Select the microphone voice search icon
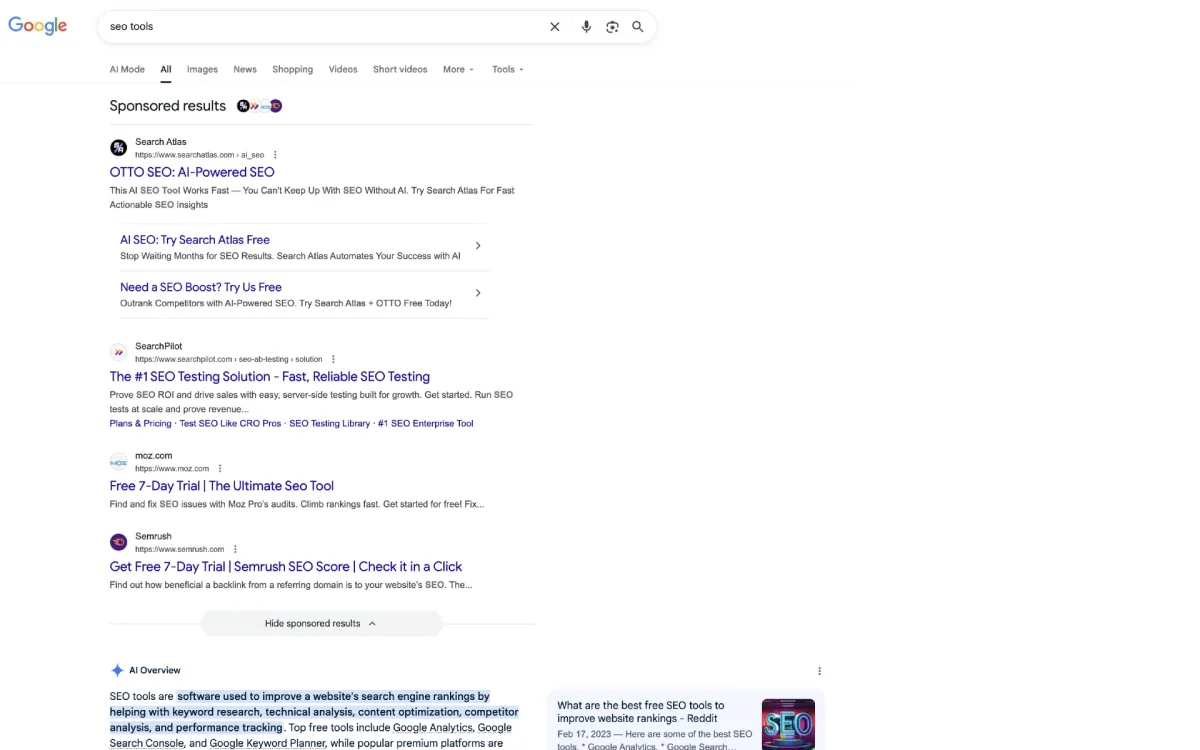Viewport: 1200px width, 750px height. (x=587, y=27)
